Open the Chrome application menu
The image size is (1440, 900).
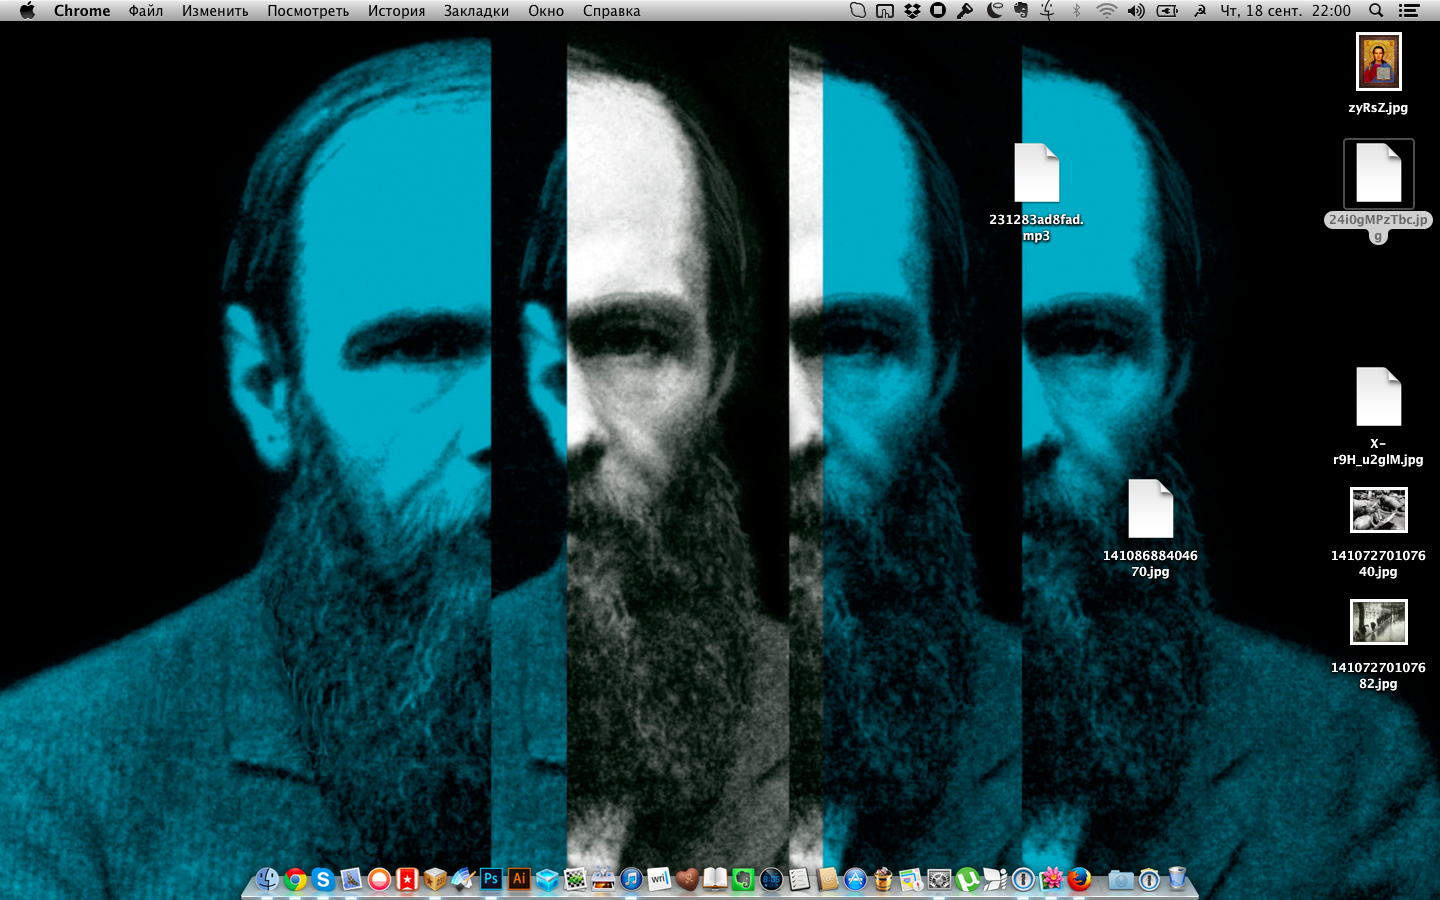point(82,11)
